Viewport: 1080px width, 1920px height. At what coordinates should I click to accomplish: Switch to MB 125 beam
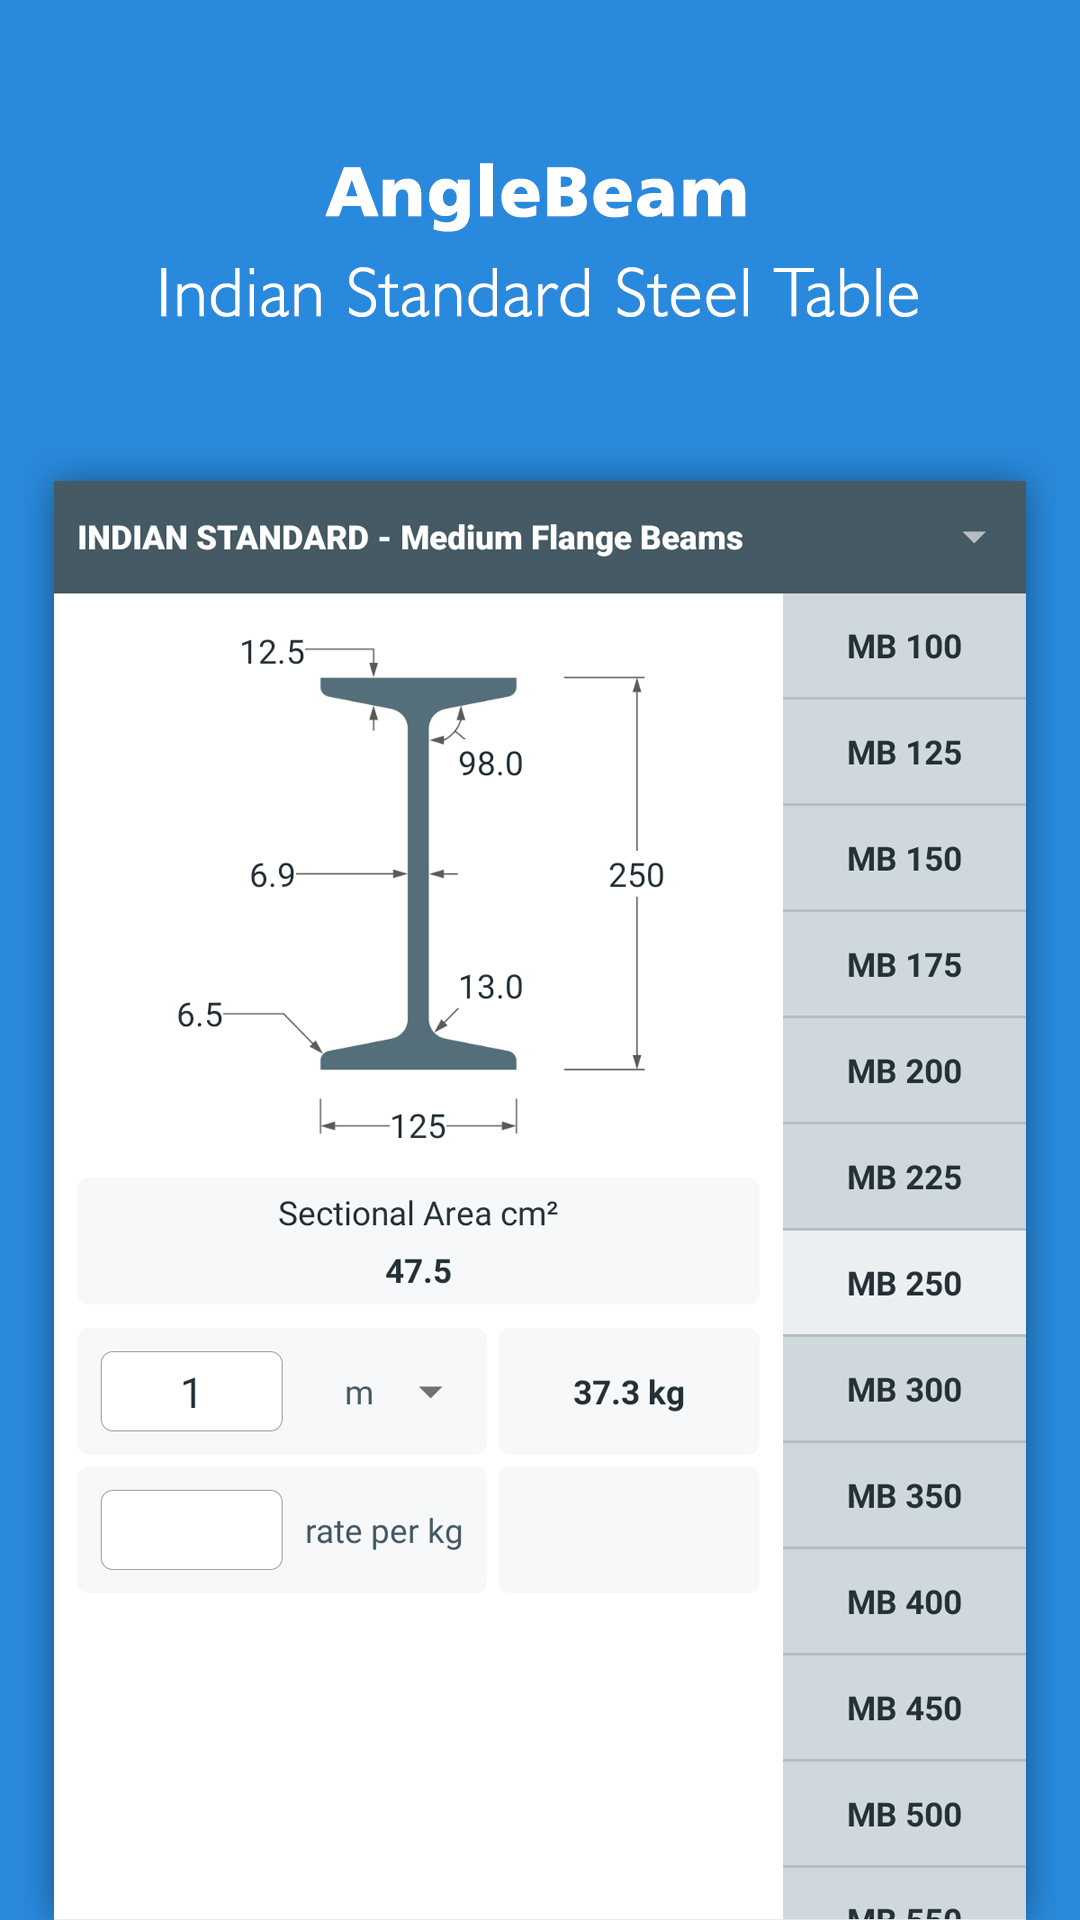point(903,752)
